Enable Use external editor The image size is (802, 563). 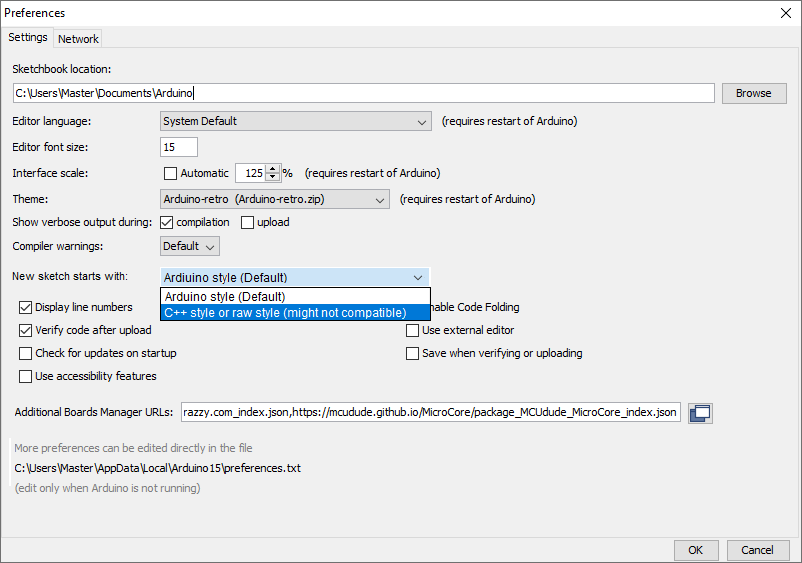412,330
